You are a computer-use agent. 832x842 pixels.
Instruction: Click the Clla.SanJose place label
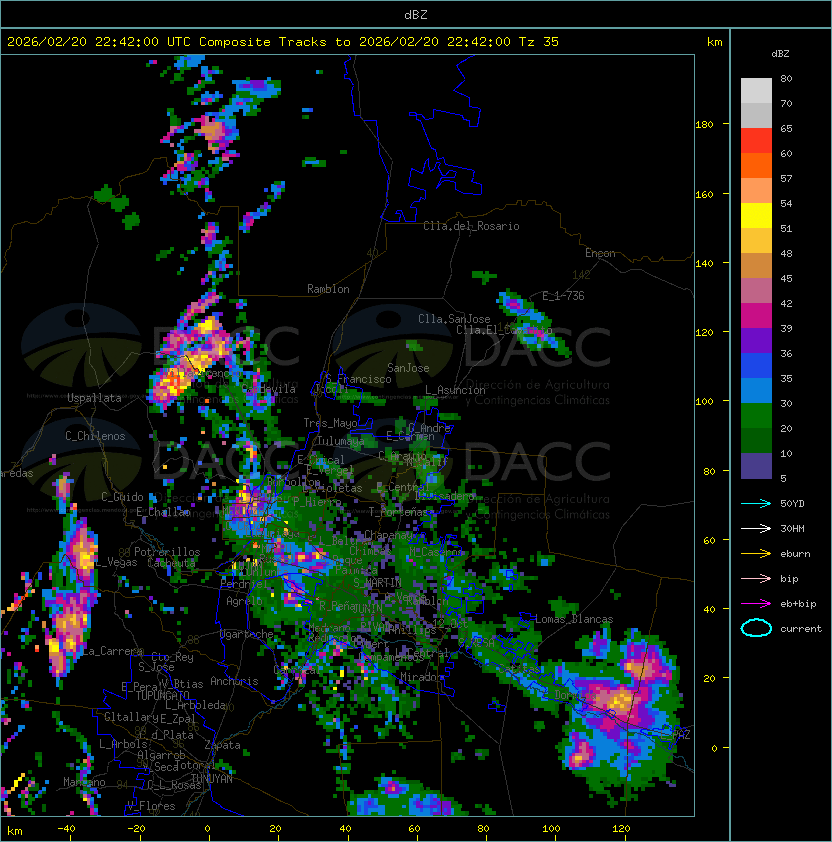[x=454, y=319]
